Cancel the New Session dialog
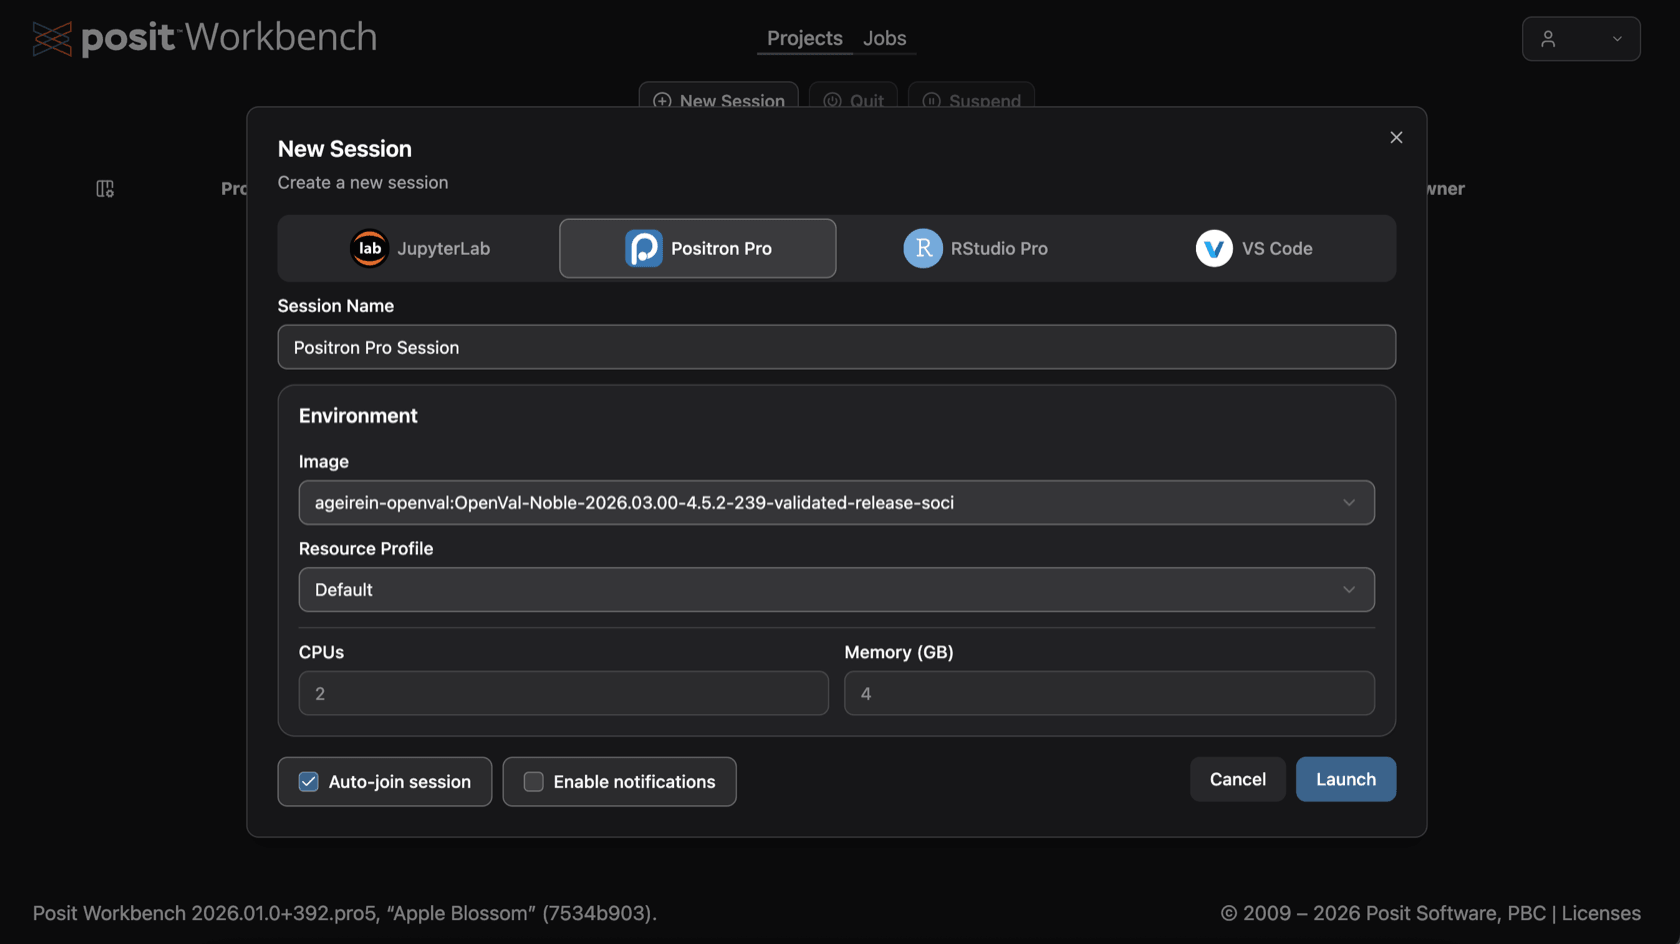 click(1238, 779)
